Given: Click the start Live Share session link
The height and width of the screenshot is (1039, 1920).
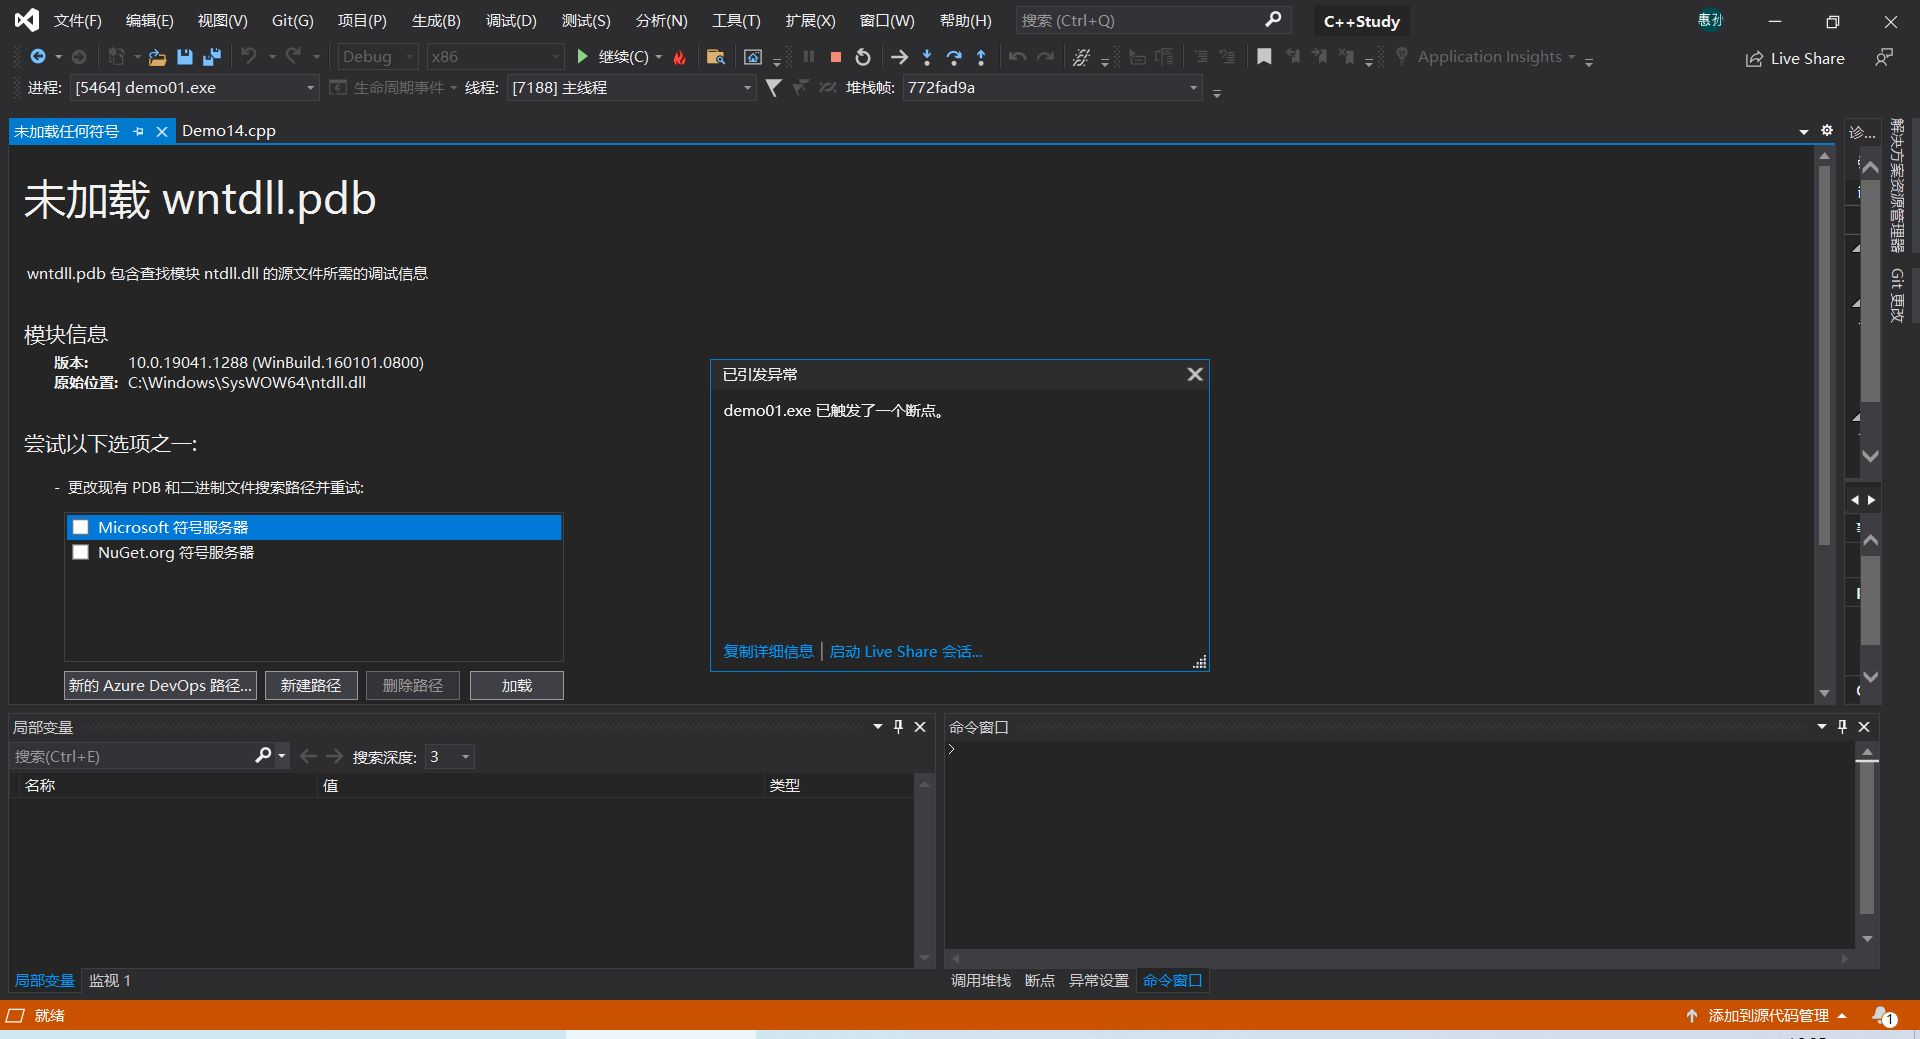Looking at the screenshot, I should tap(905, 652).
